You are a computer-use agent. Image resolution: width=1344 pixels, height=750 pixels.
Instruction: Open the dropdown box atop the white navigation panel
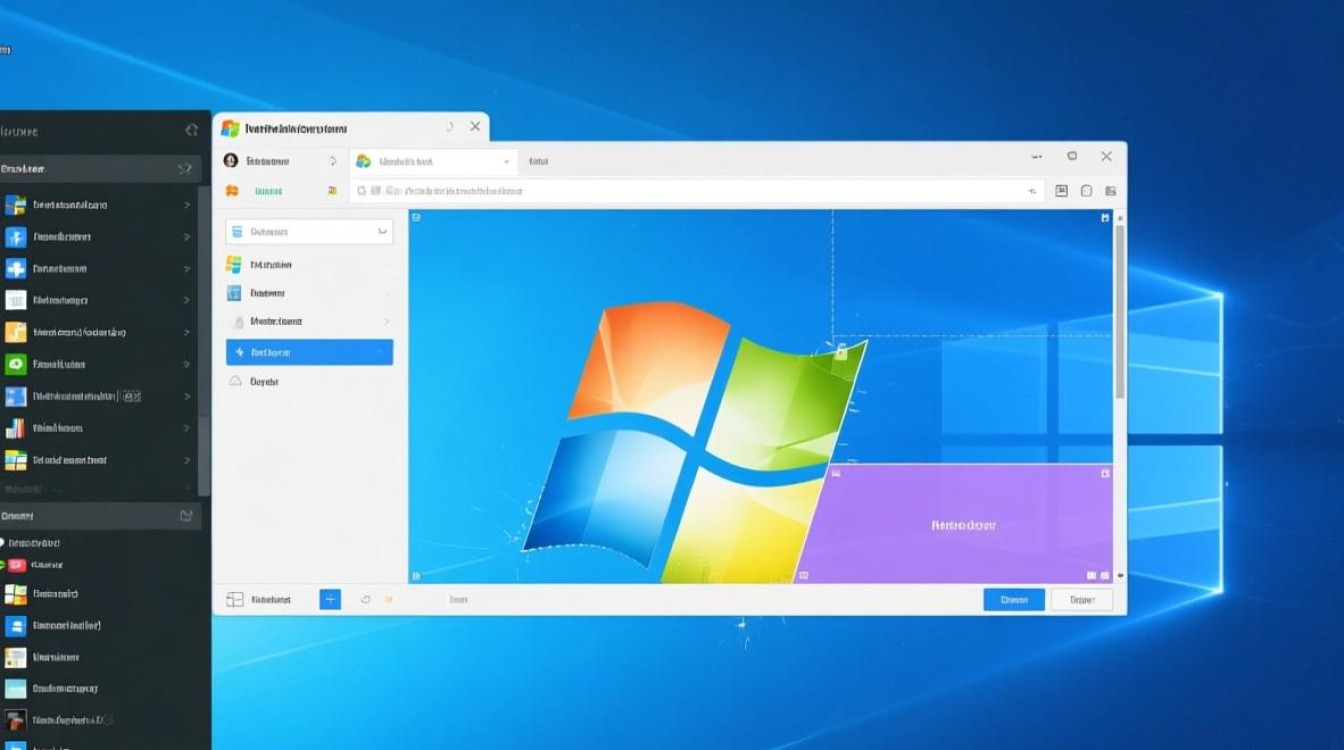click(309, 232)
